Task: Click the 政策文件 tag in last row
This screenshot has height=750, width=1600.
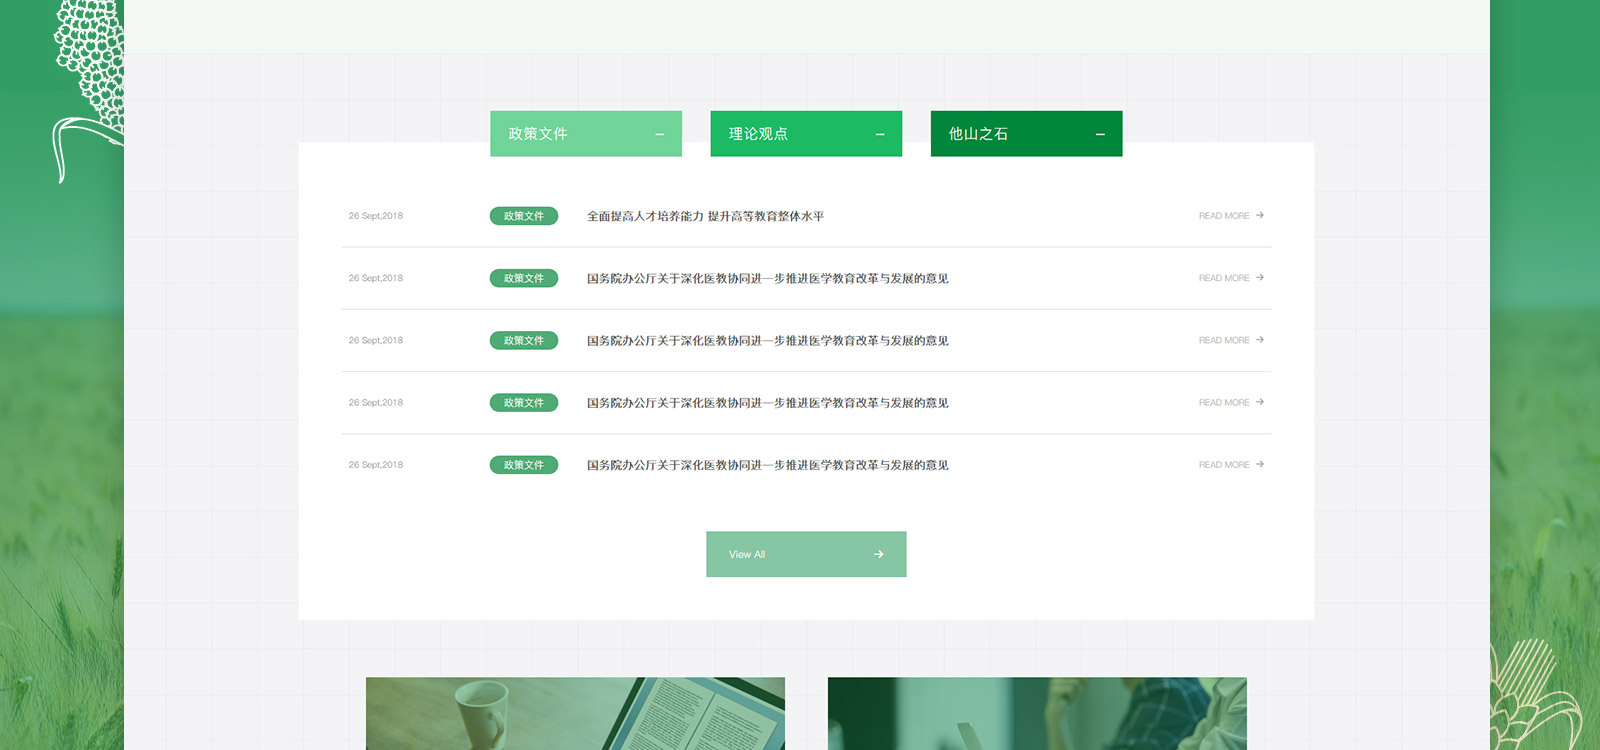Action: point(523,465)
